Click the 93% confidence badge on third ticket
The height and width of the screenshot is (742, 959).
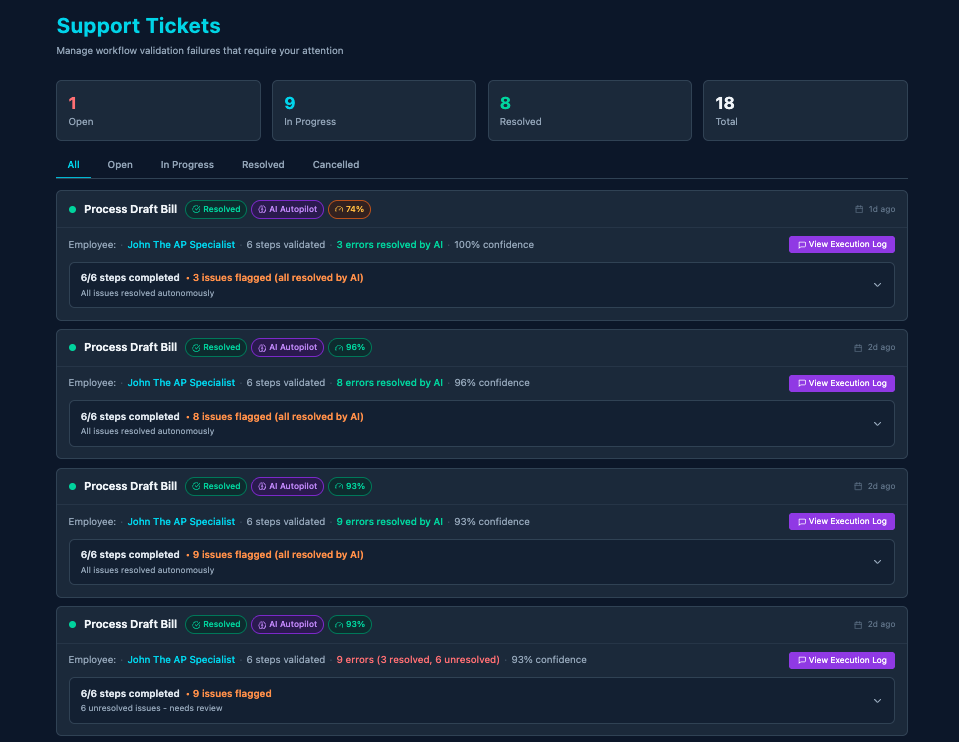[x=349, y=486]
